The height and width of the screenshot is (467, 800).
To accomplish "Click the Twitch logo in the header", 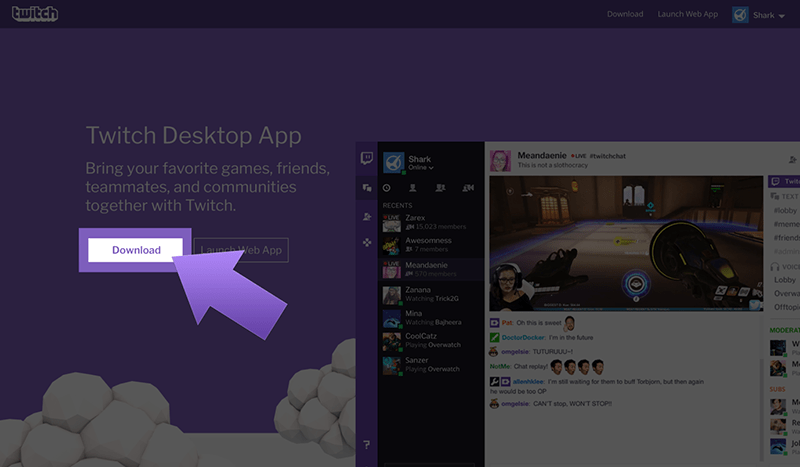I will (x=35, y=14).
